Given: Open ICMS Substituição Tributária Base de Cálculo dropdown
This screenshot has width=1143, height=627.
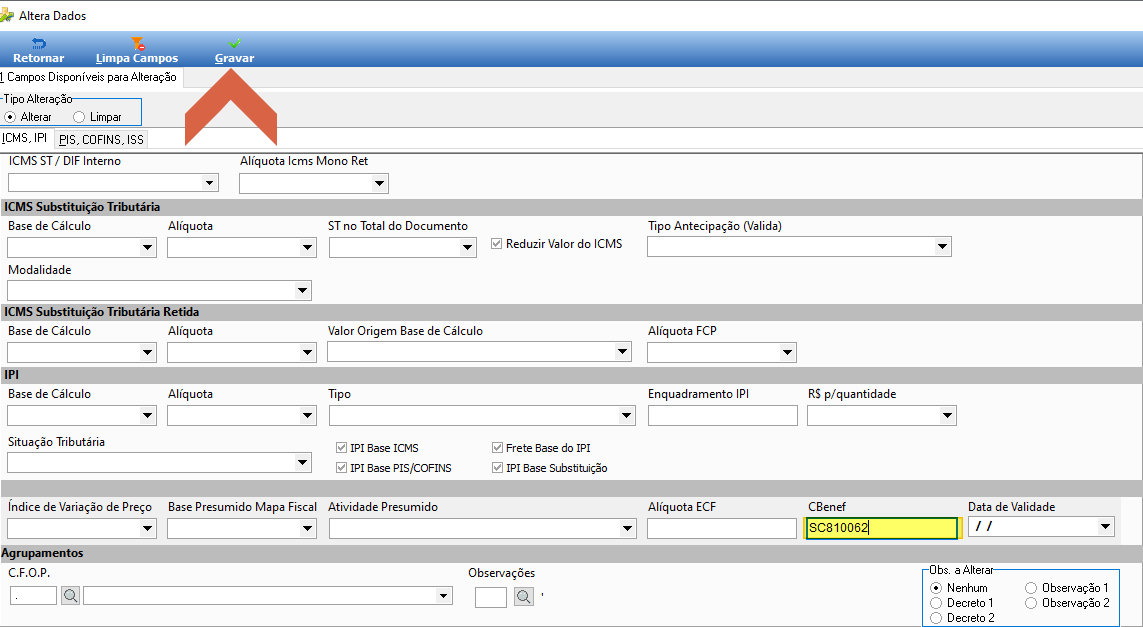Looking at the screenshot, I should [147, 248].
